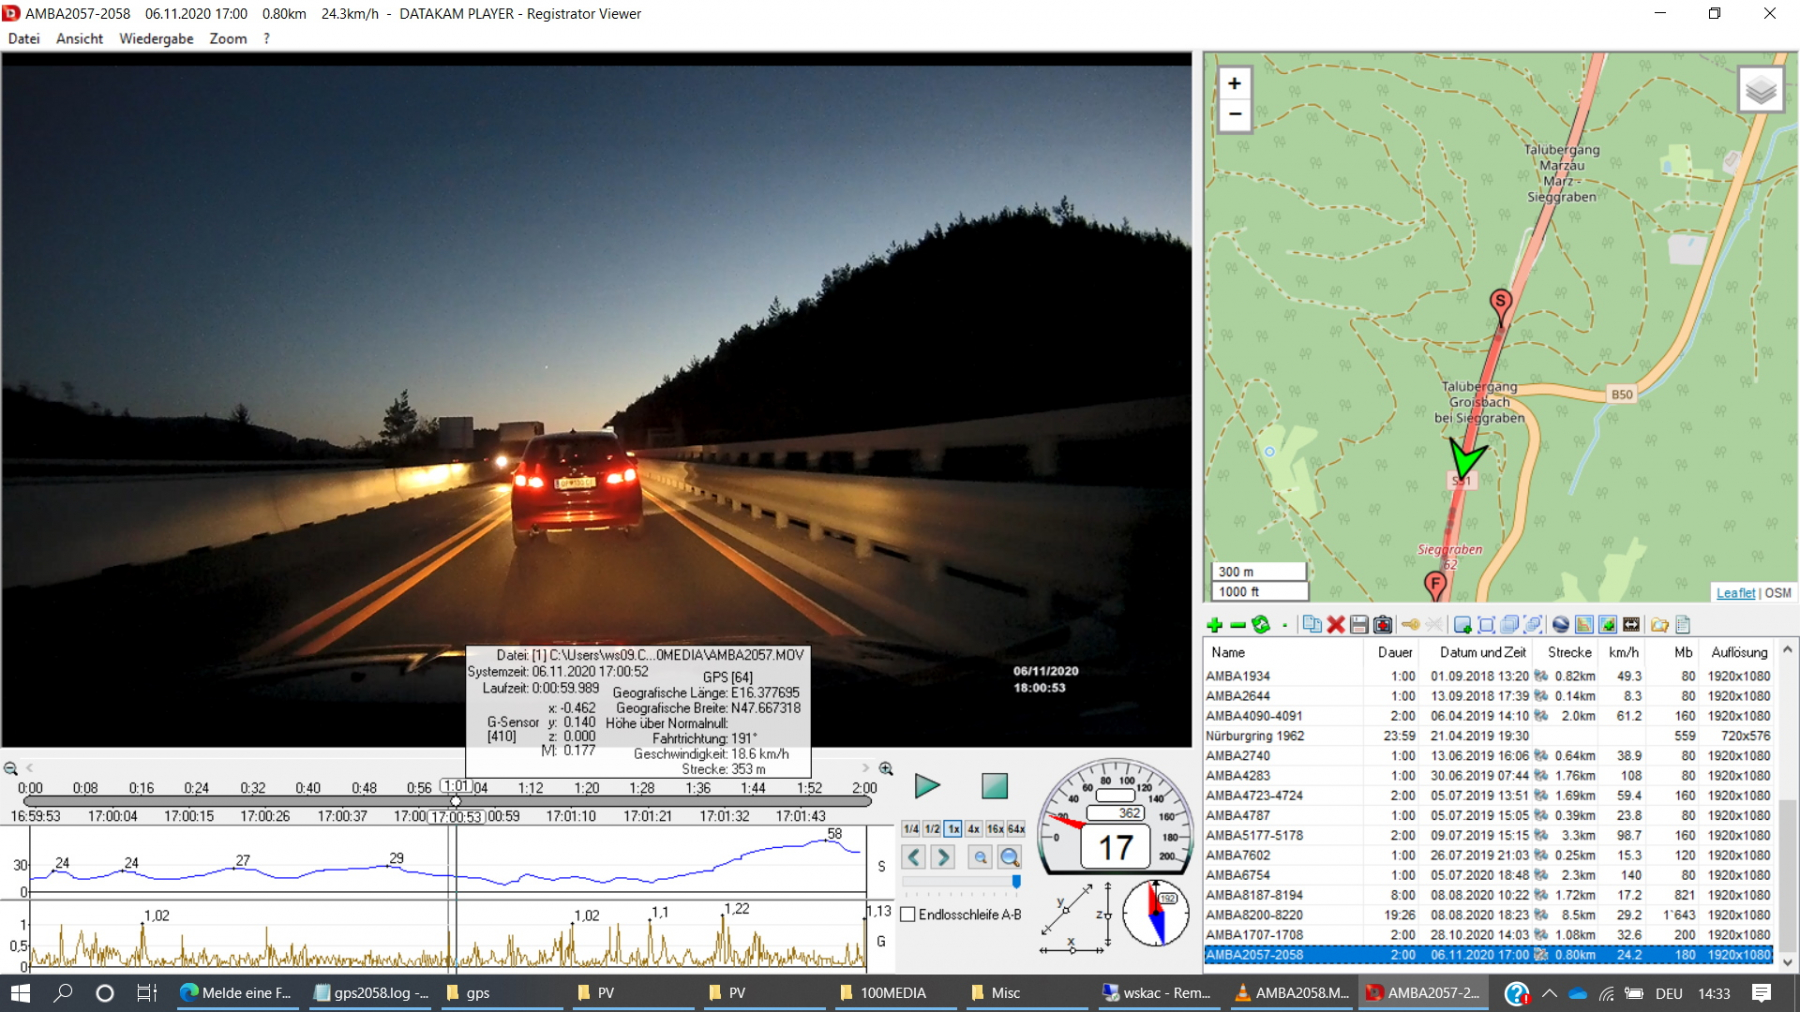Open Windows Start menu
The width and height of the screenshot is (1800, 1012).
tap(20, 993)
